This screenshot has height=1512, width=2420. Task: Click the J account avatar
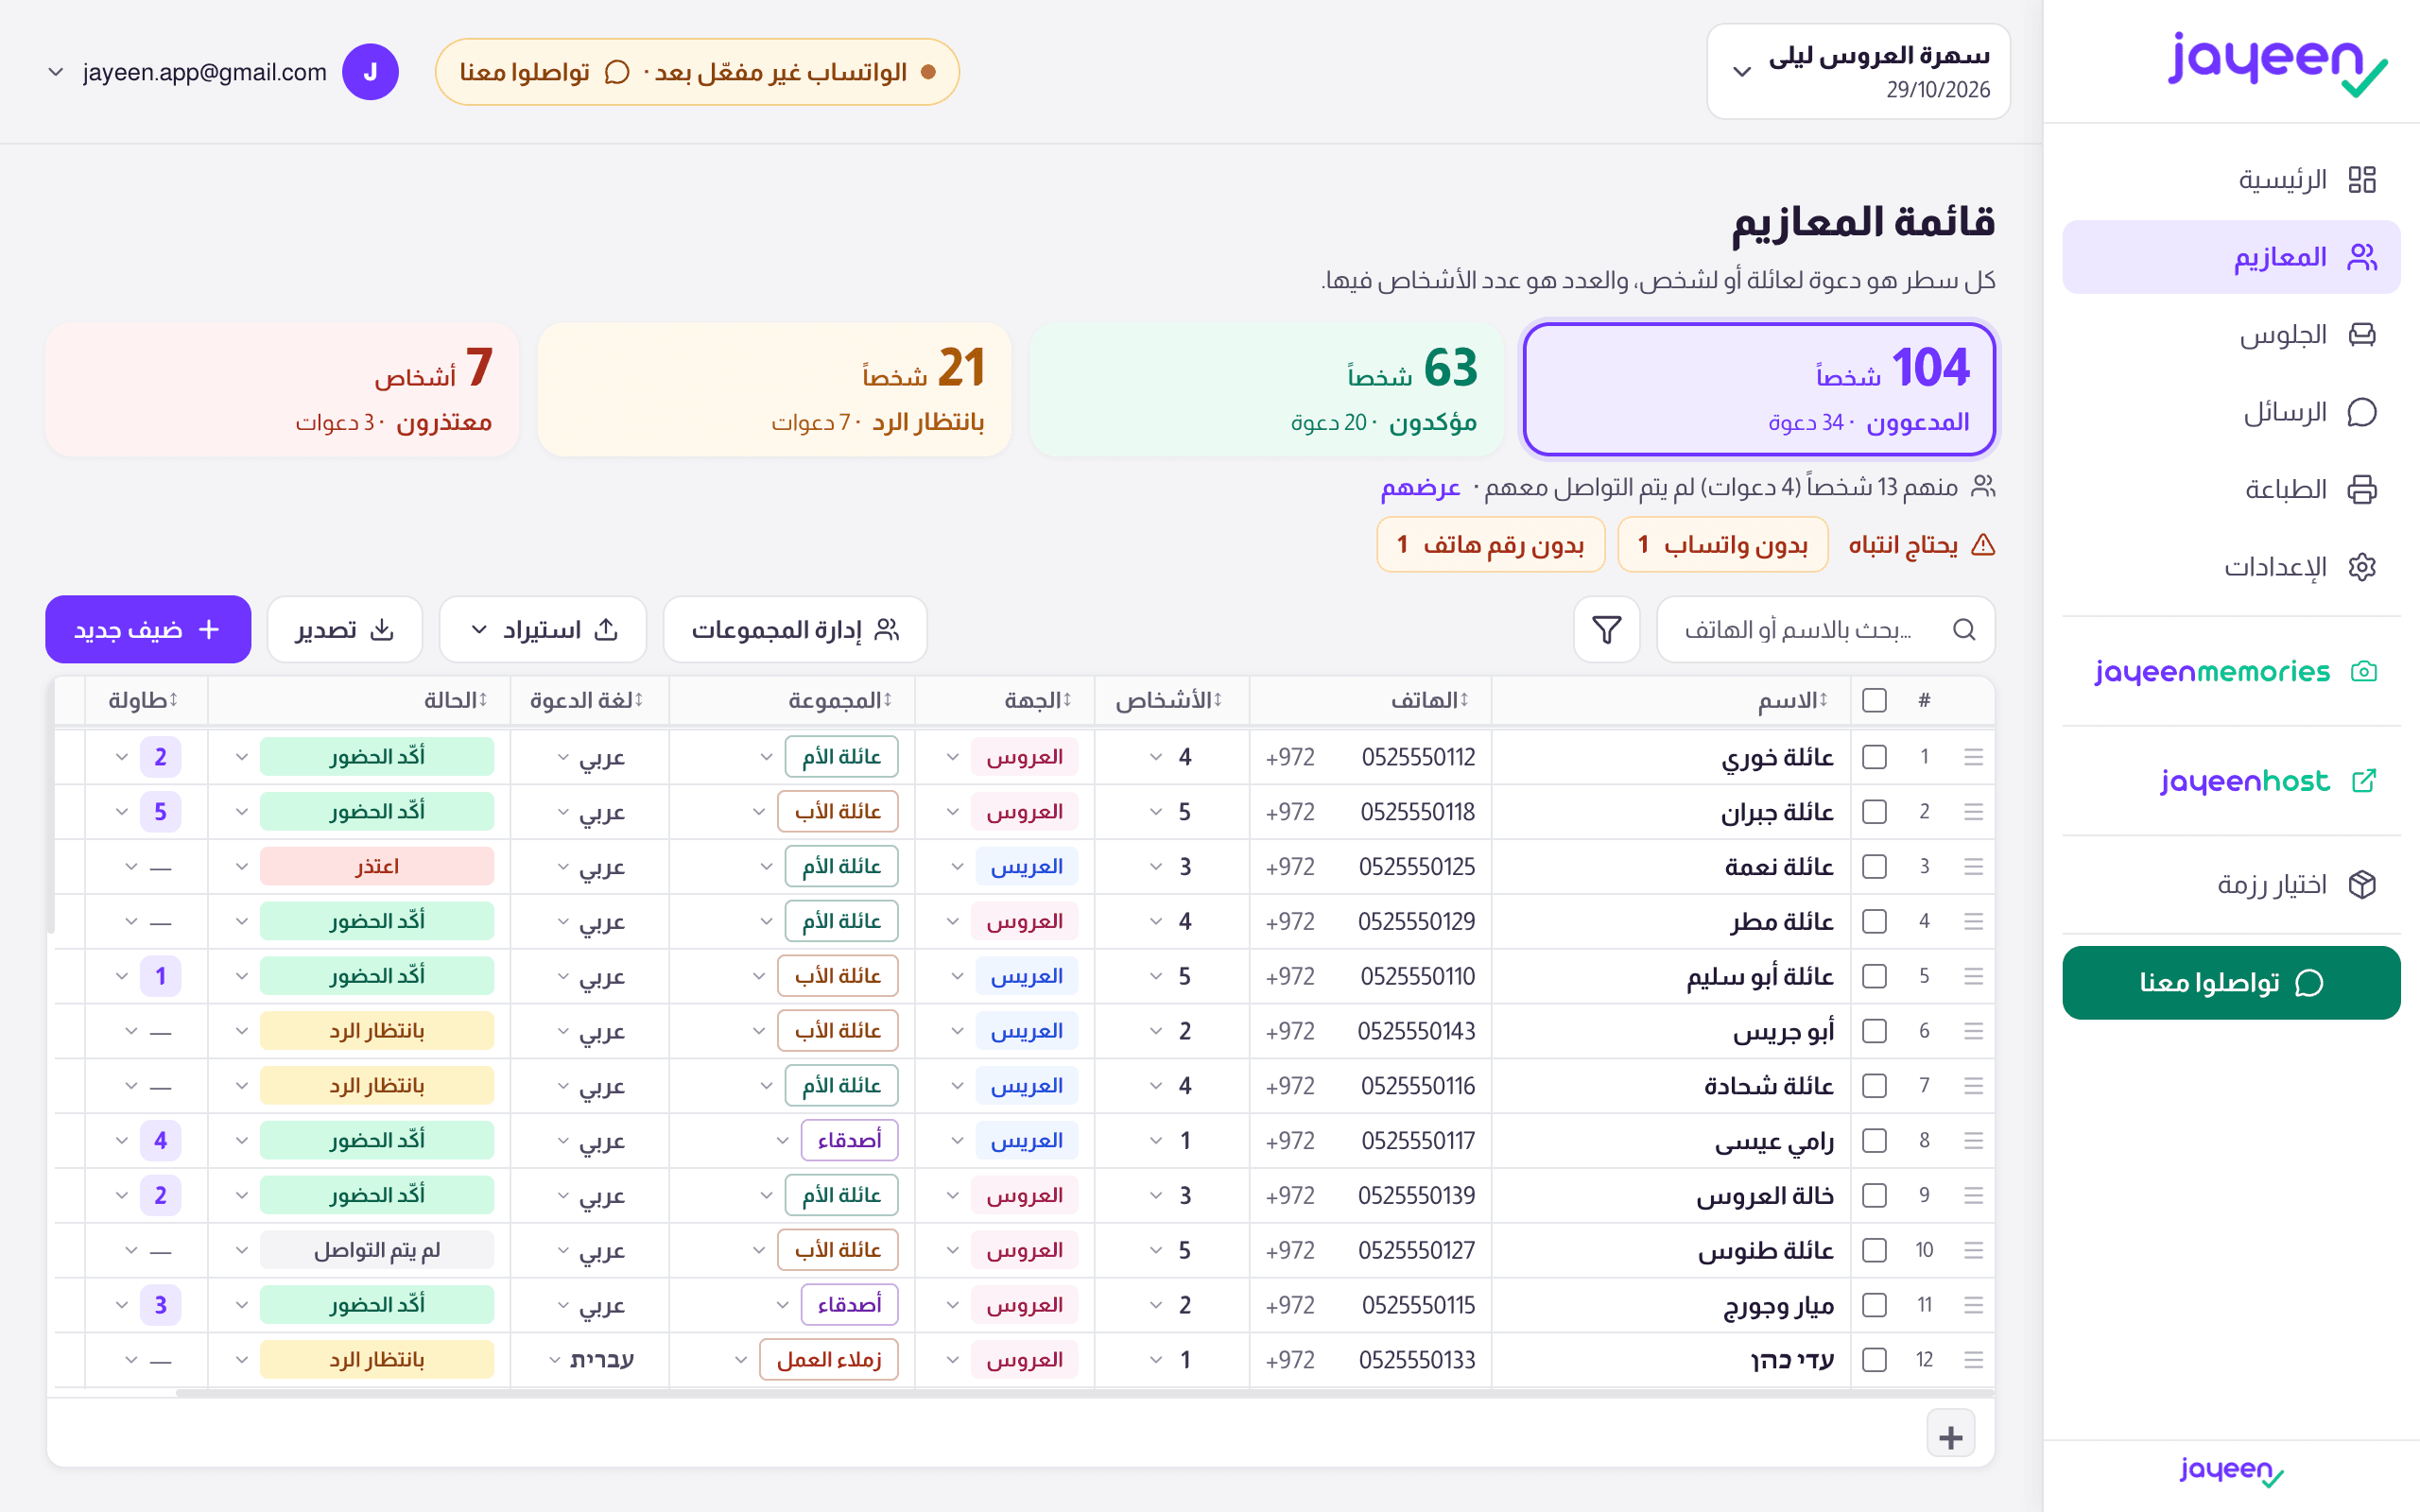pyautogui.click(x=370, y=72)
